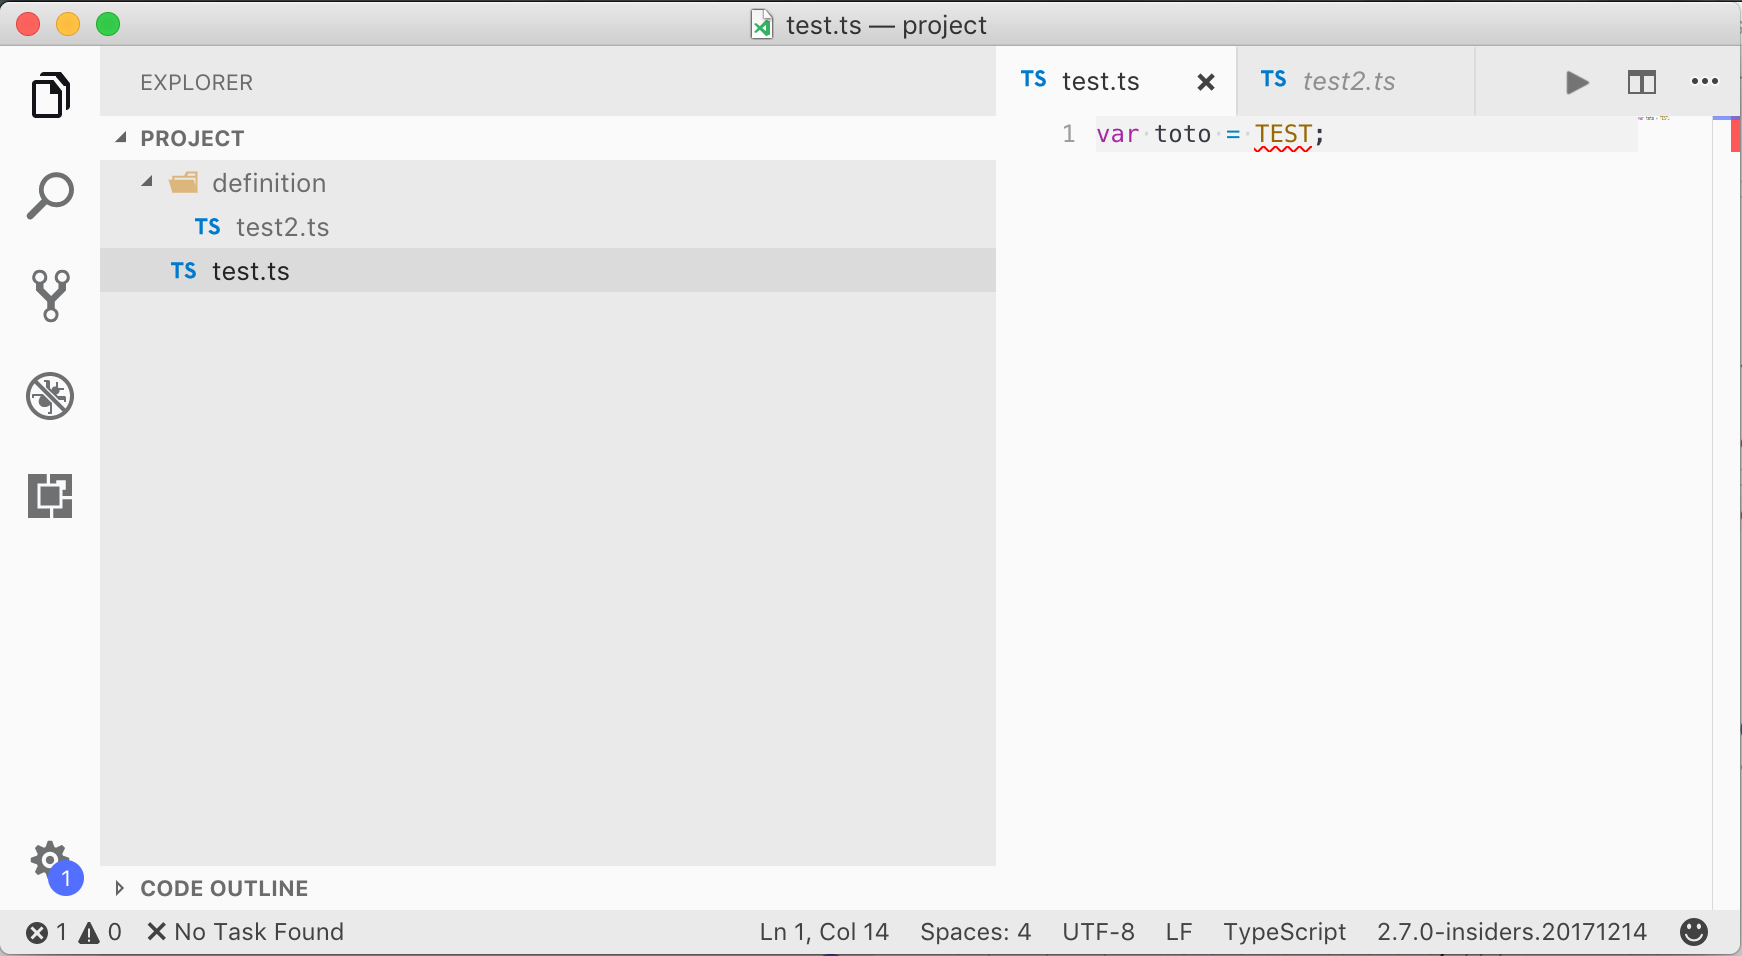This screenshot has width=1742, height=956.
Task: Select test2.ts in the file tree
Action: tap(283, 226)
